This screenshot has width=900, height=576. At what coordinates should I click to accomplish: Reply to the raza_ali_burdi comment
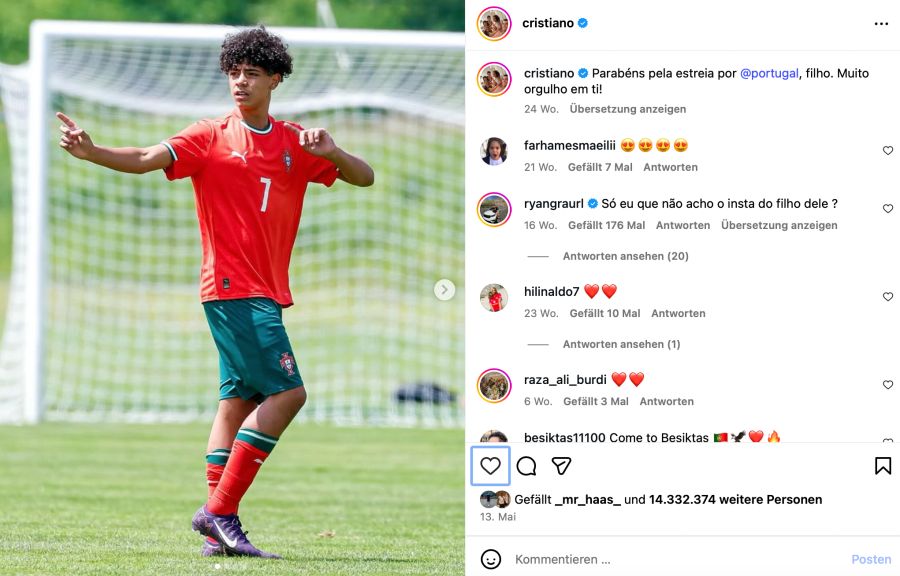(666, 402)
